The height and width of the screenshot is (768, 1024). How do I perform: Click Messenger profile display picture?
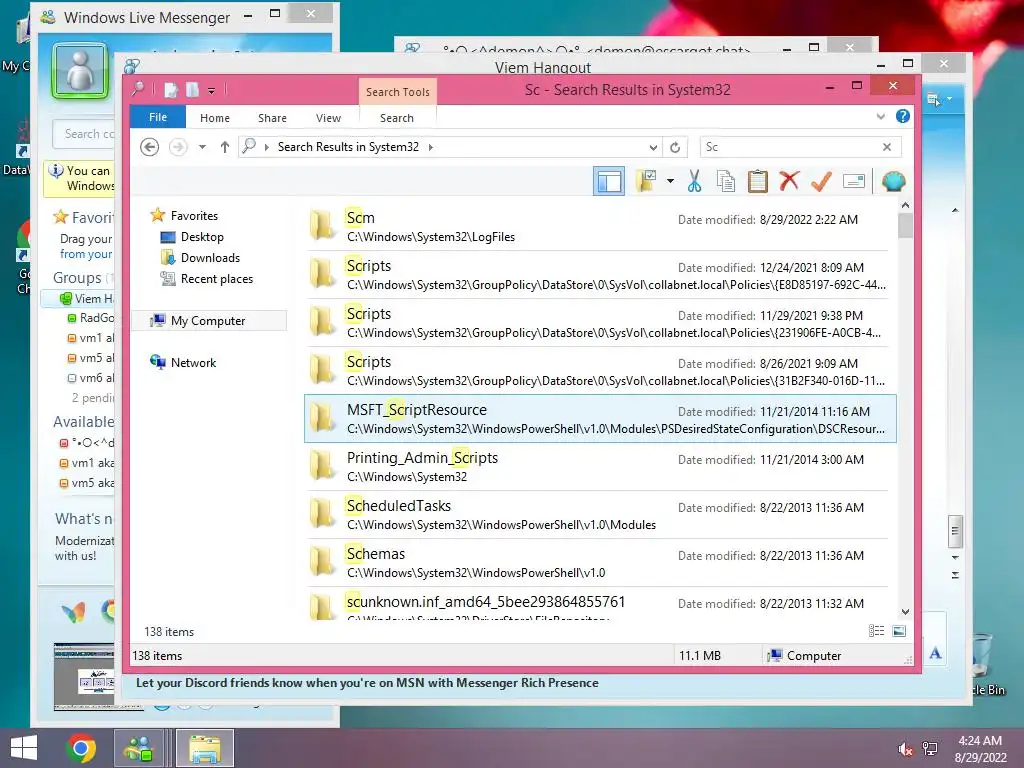pos(80,71)
